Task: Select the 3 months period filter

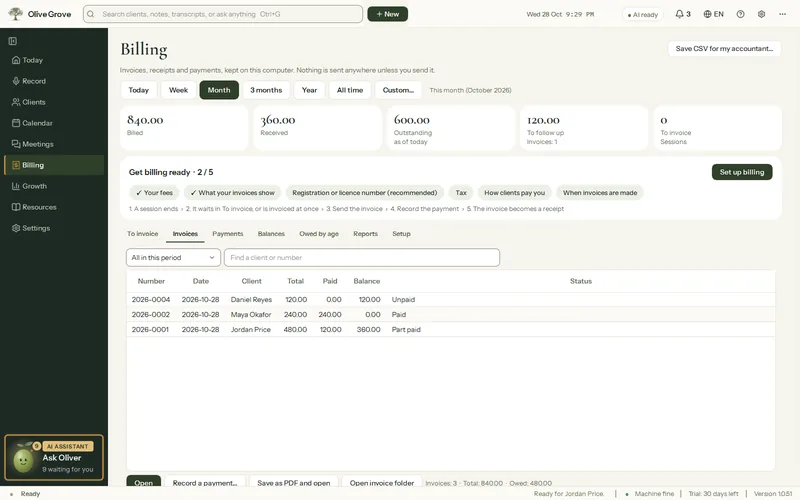Action: click(266, 90)
